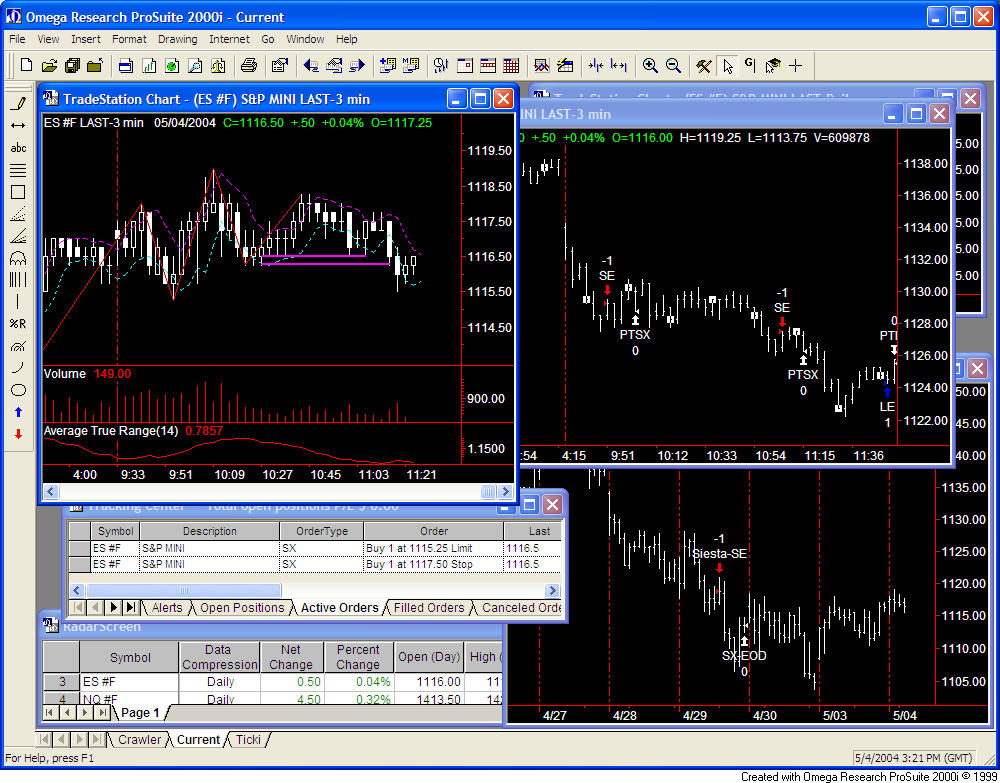Viewport: 1000px width, 783px height.
Task: Select the horizontal double-arrow drawing tool
Action: pyautogui.click(x=18, y=126)
